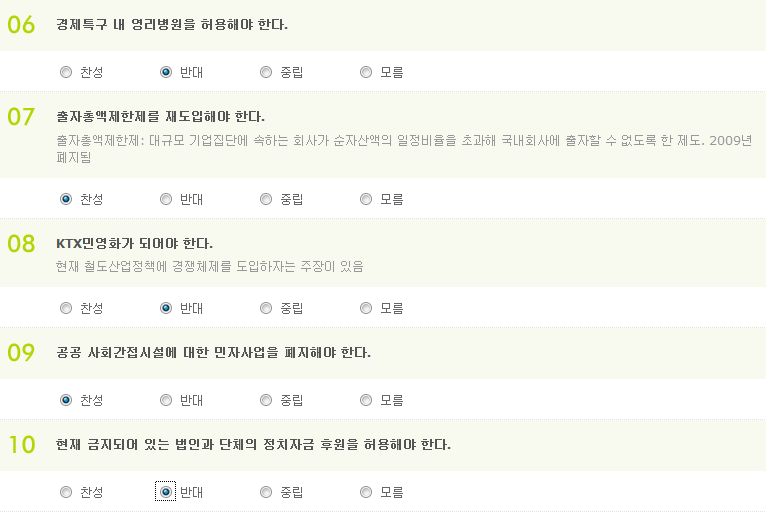This screenshot has width=766, height=515.
Task: Select 반대 for question 06 영리병원
Action: tap(166, 72)
